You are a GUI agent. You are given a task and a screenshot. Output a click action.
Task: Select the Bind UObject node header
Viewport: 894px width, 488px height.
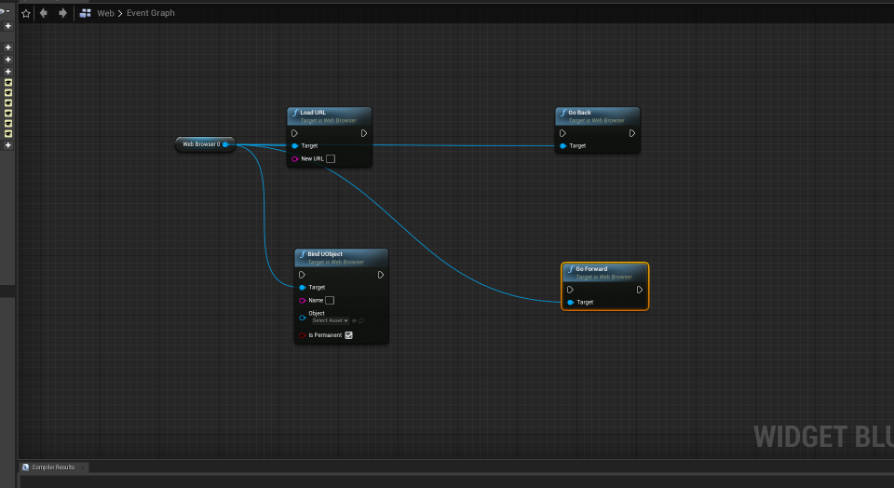pos(340,257)
